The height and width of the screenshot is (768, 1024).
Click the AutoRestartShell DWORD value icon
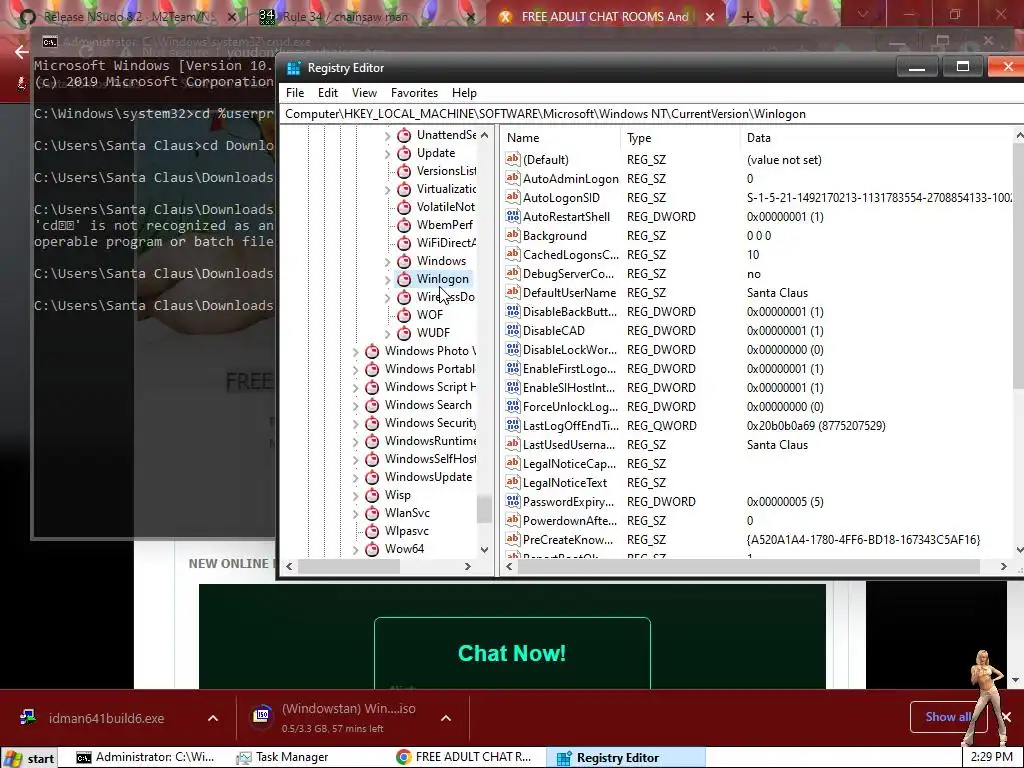[x=513, y=216]
